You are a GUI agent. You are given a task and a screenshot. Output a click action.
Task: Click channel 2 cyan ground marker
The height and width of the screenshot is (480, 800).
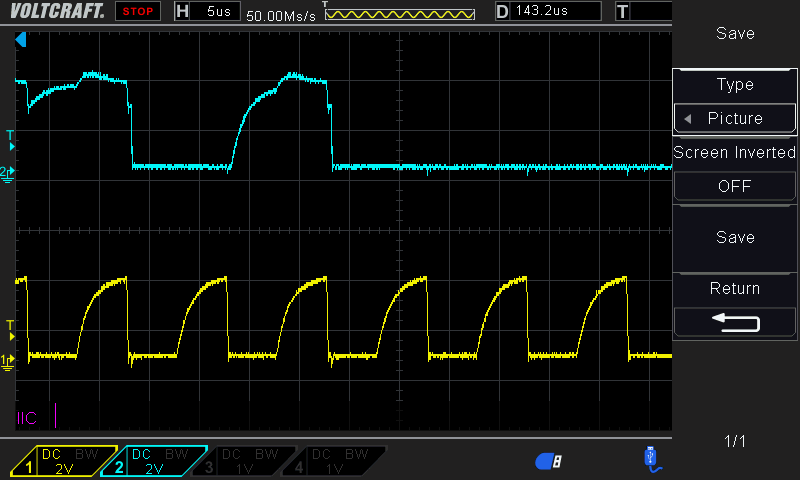coord(8,173)
